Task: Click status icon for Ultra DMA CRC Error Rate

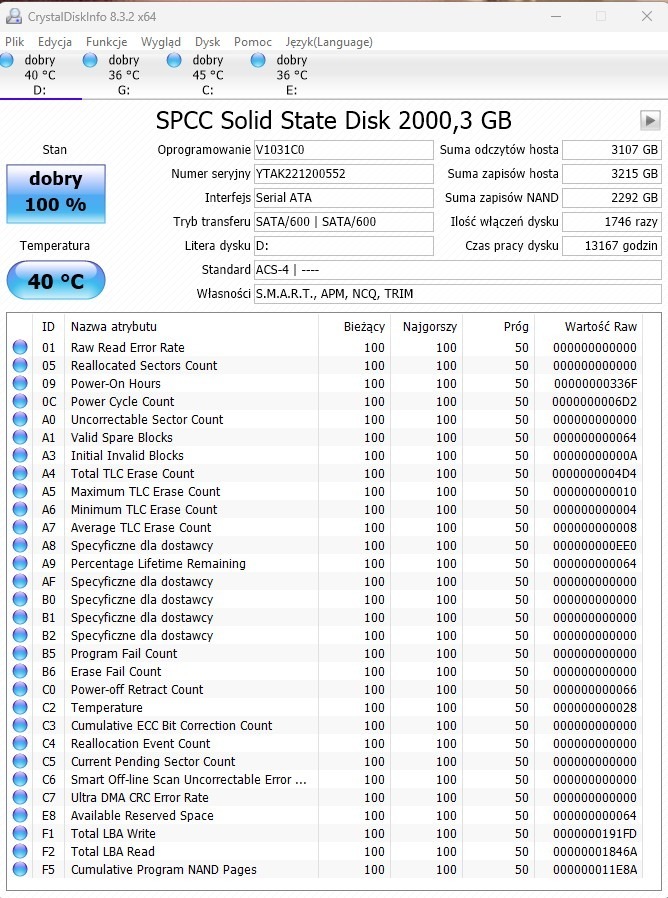Action: click(x=20, y=797)
